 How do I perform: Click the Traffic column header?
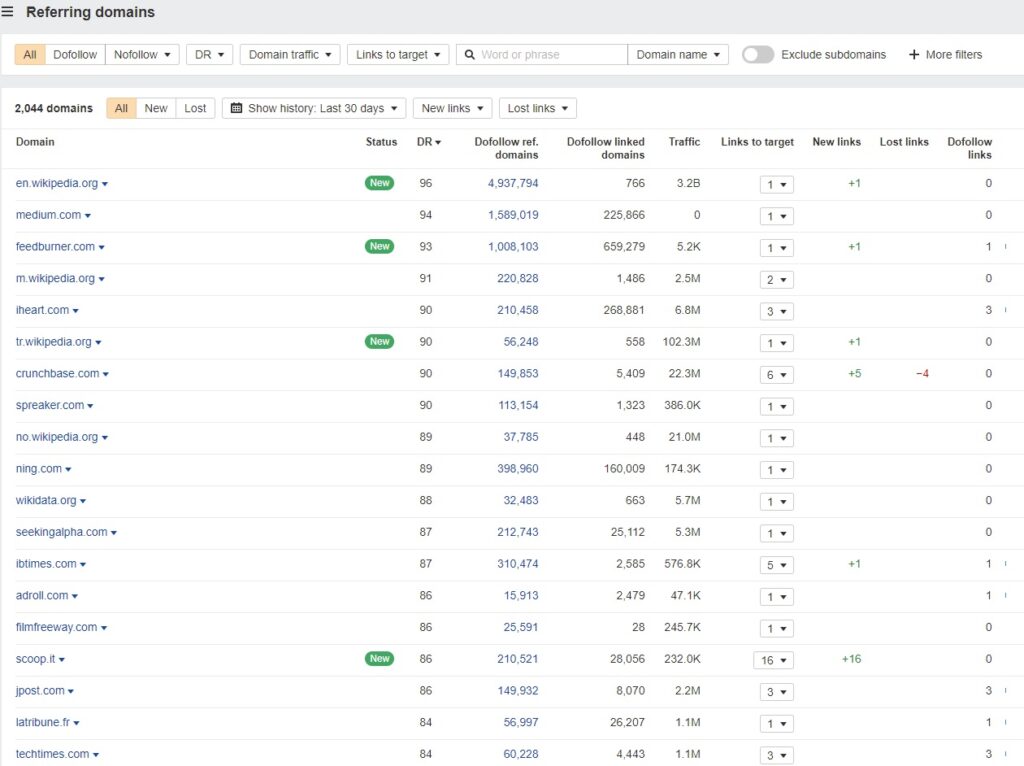[684, 142]
